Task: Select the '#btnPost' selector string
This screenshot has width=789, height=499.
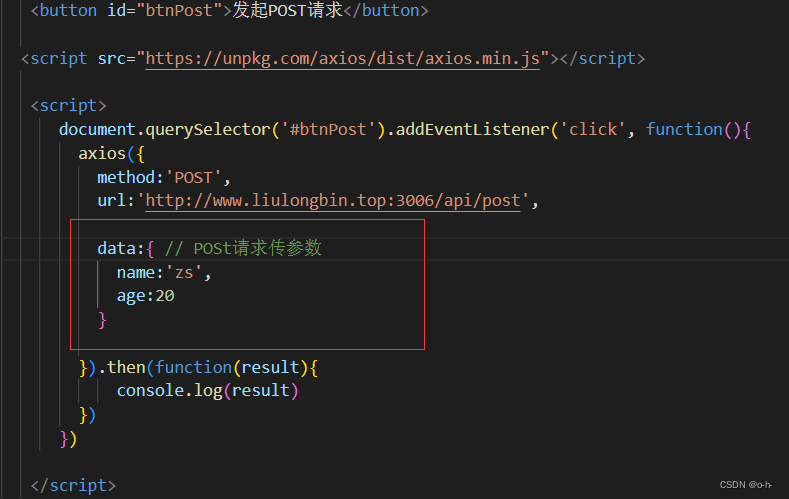Action: click(x=328, y=130)
